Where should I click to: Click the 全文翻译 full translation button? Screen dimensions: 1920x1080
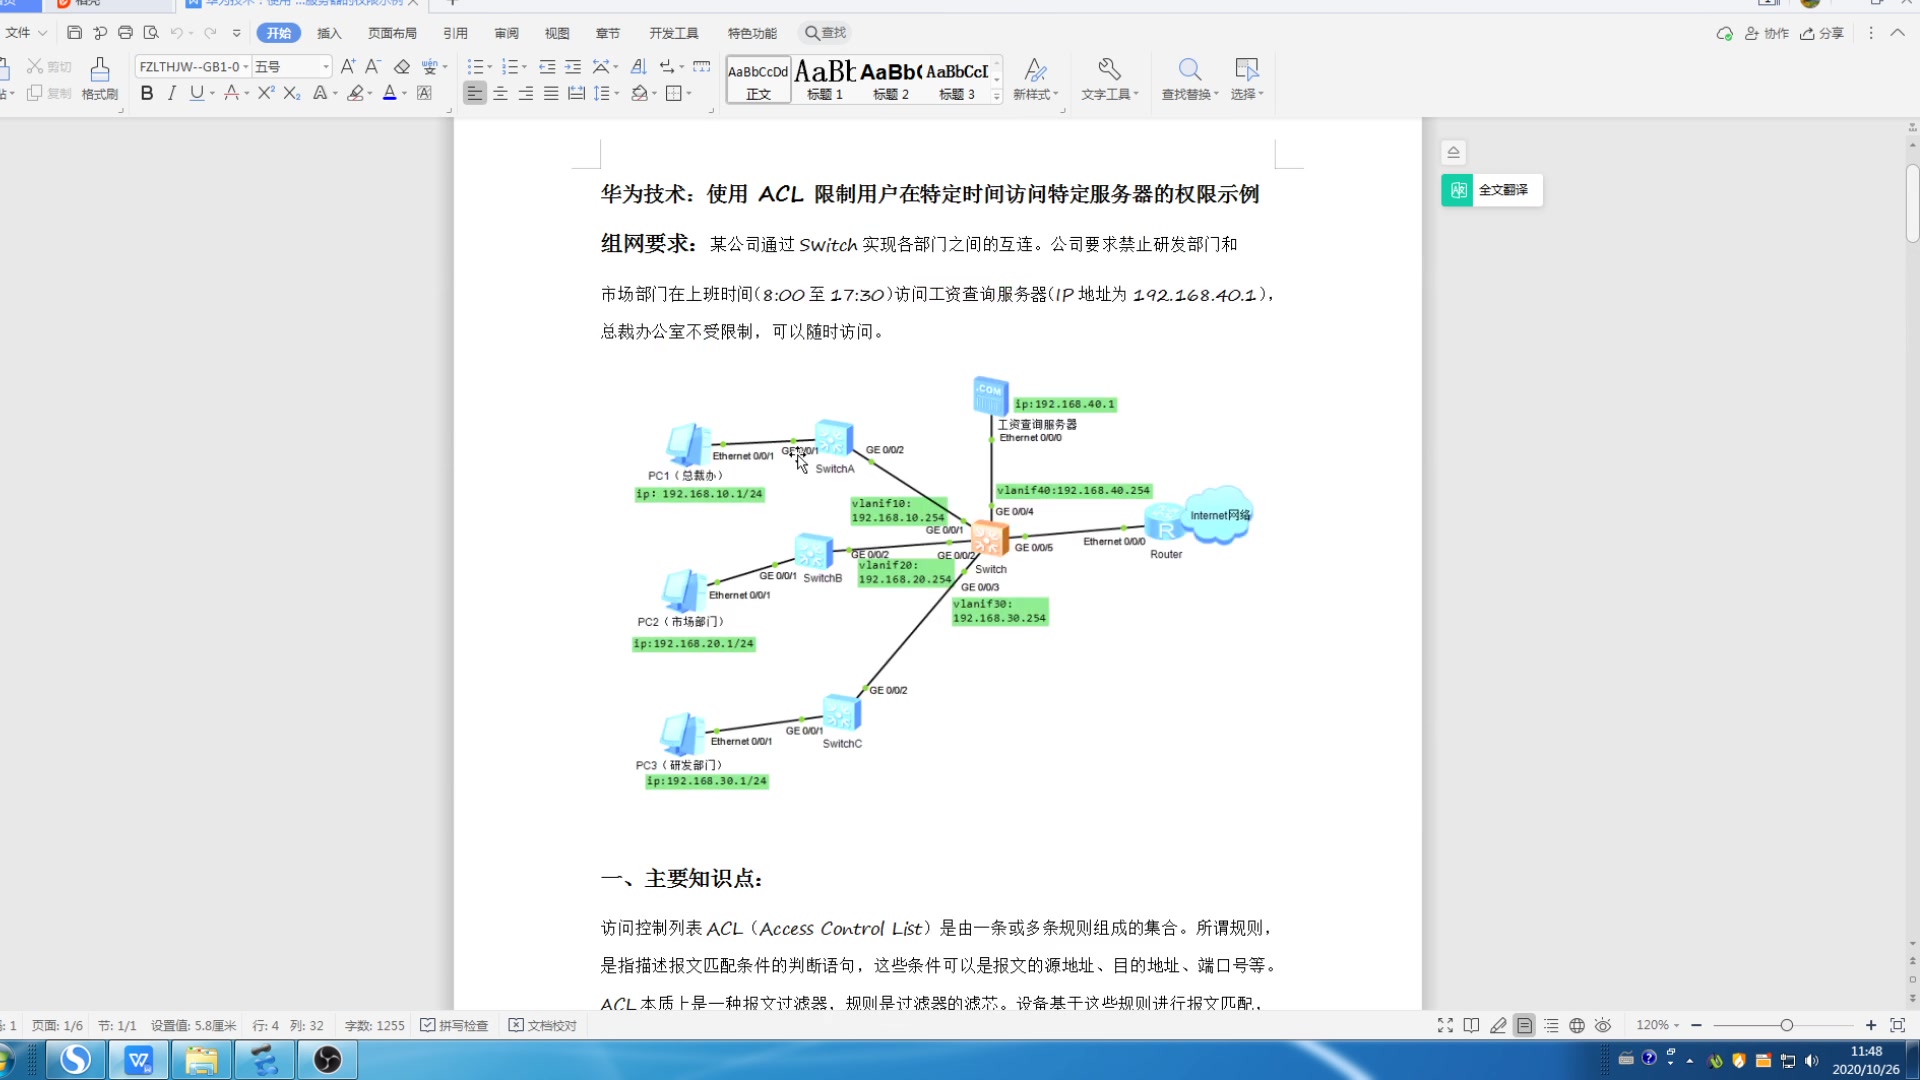[x=1491, y=190]
